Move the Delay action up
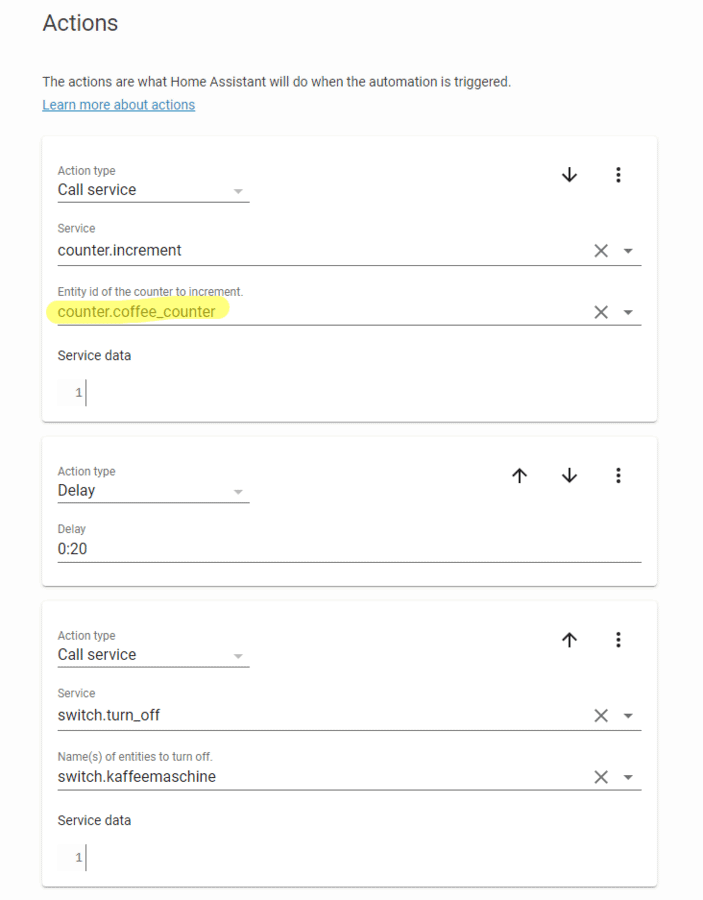This screenshot has height=900, width=703. click(x=519, y=476)
